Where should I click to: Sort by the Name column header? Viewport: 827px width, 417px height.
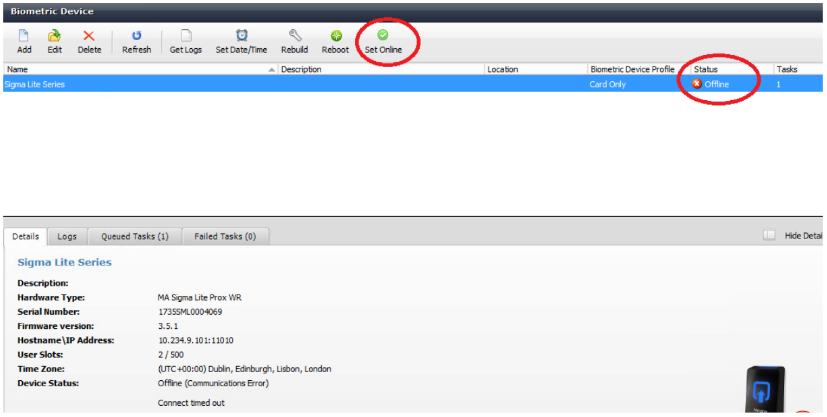[138, 69]
